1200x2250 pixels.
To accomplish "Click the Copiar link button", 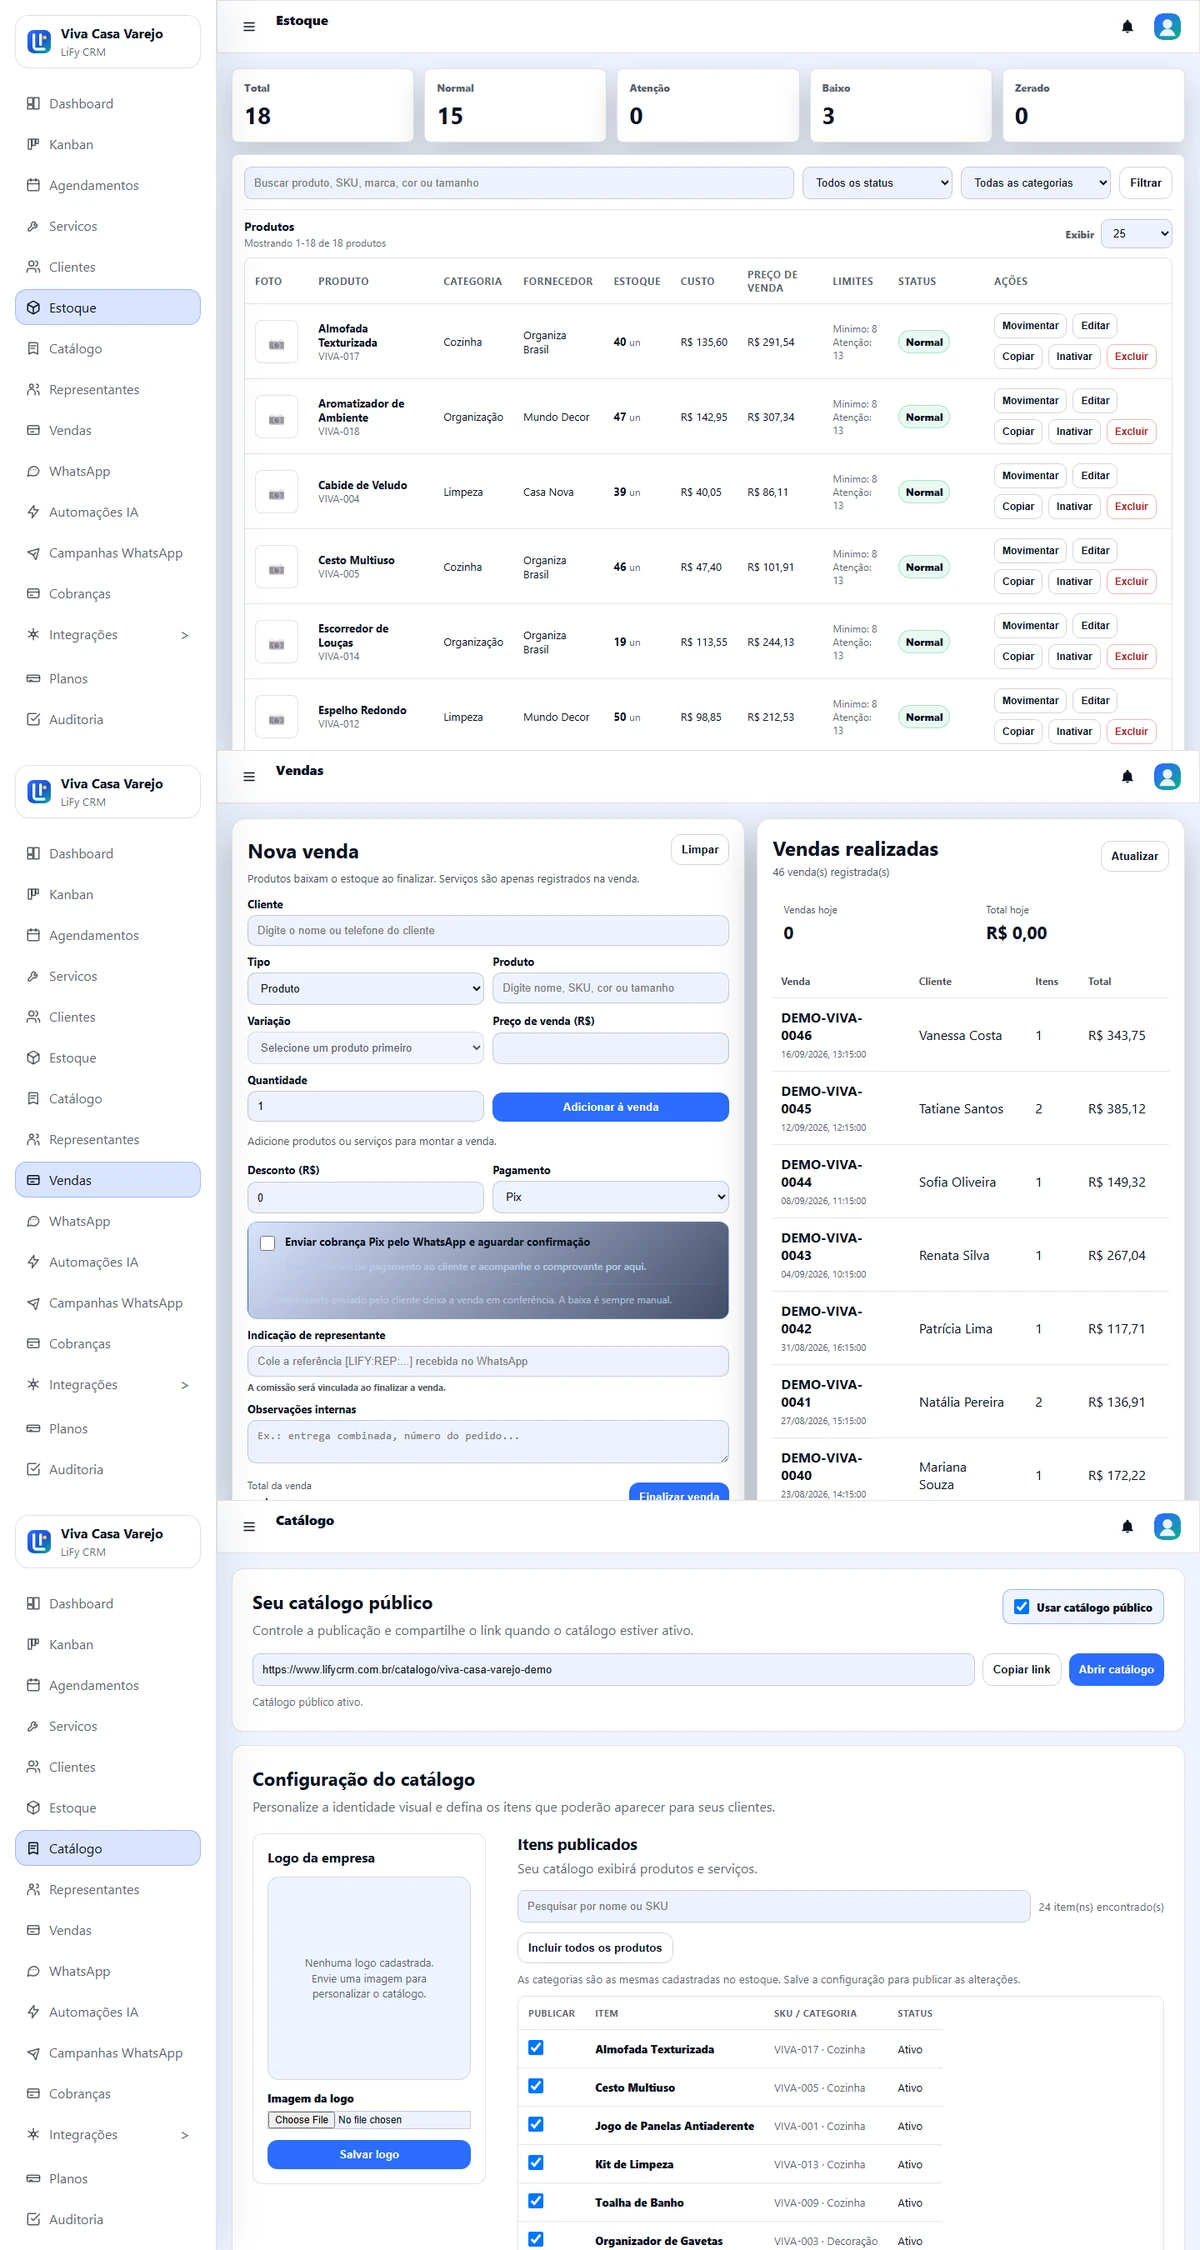I will pos(1021,1670).
